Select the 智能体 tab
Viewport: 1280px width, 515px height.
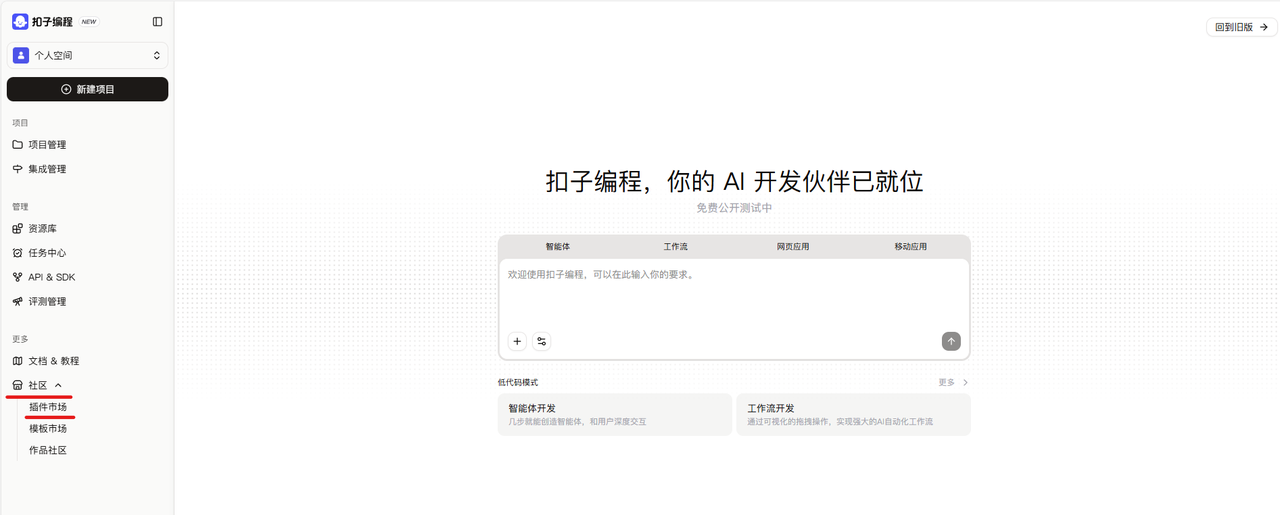point(558,246)
